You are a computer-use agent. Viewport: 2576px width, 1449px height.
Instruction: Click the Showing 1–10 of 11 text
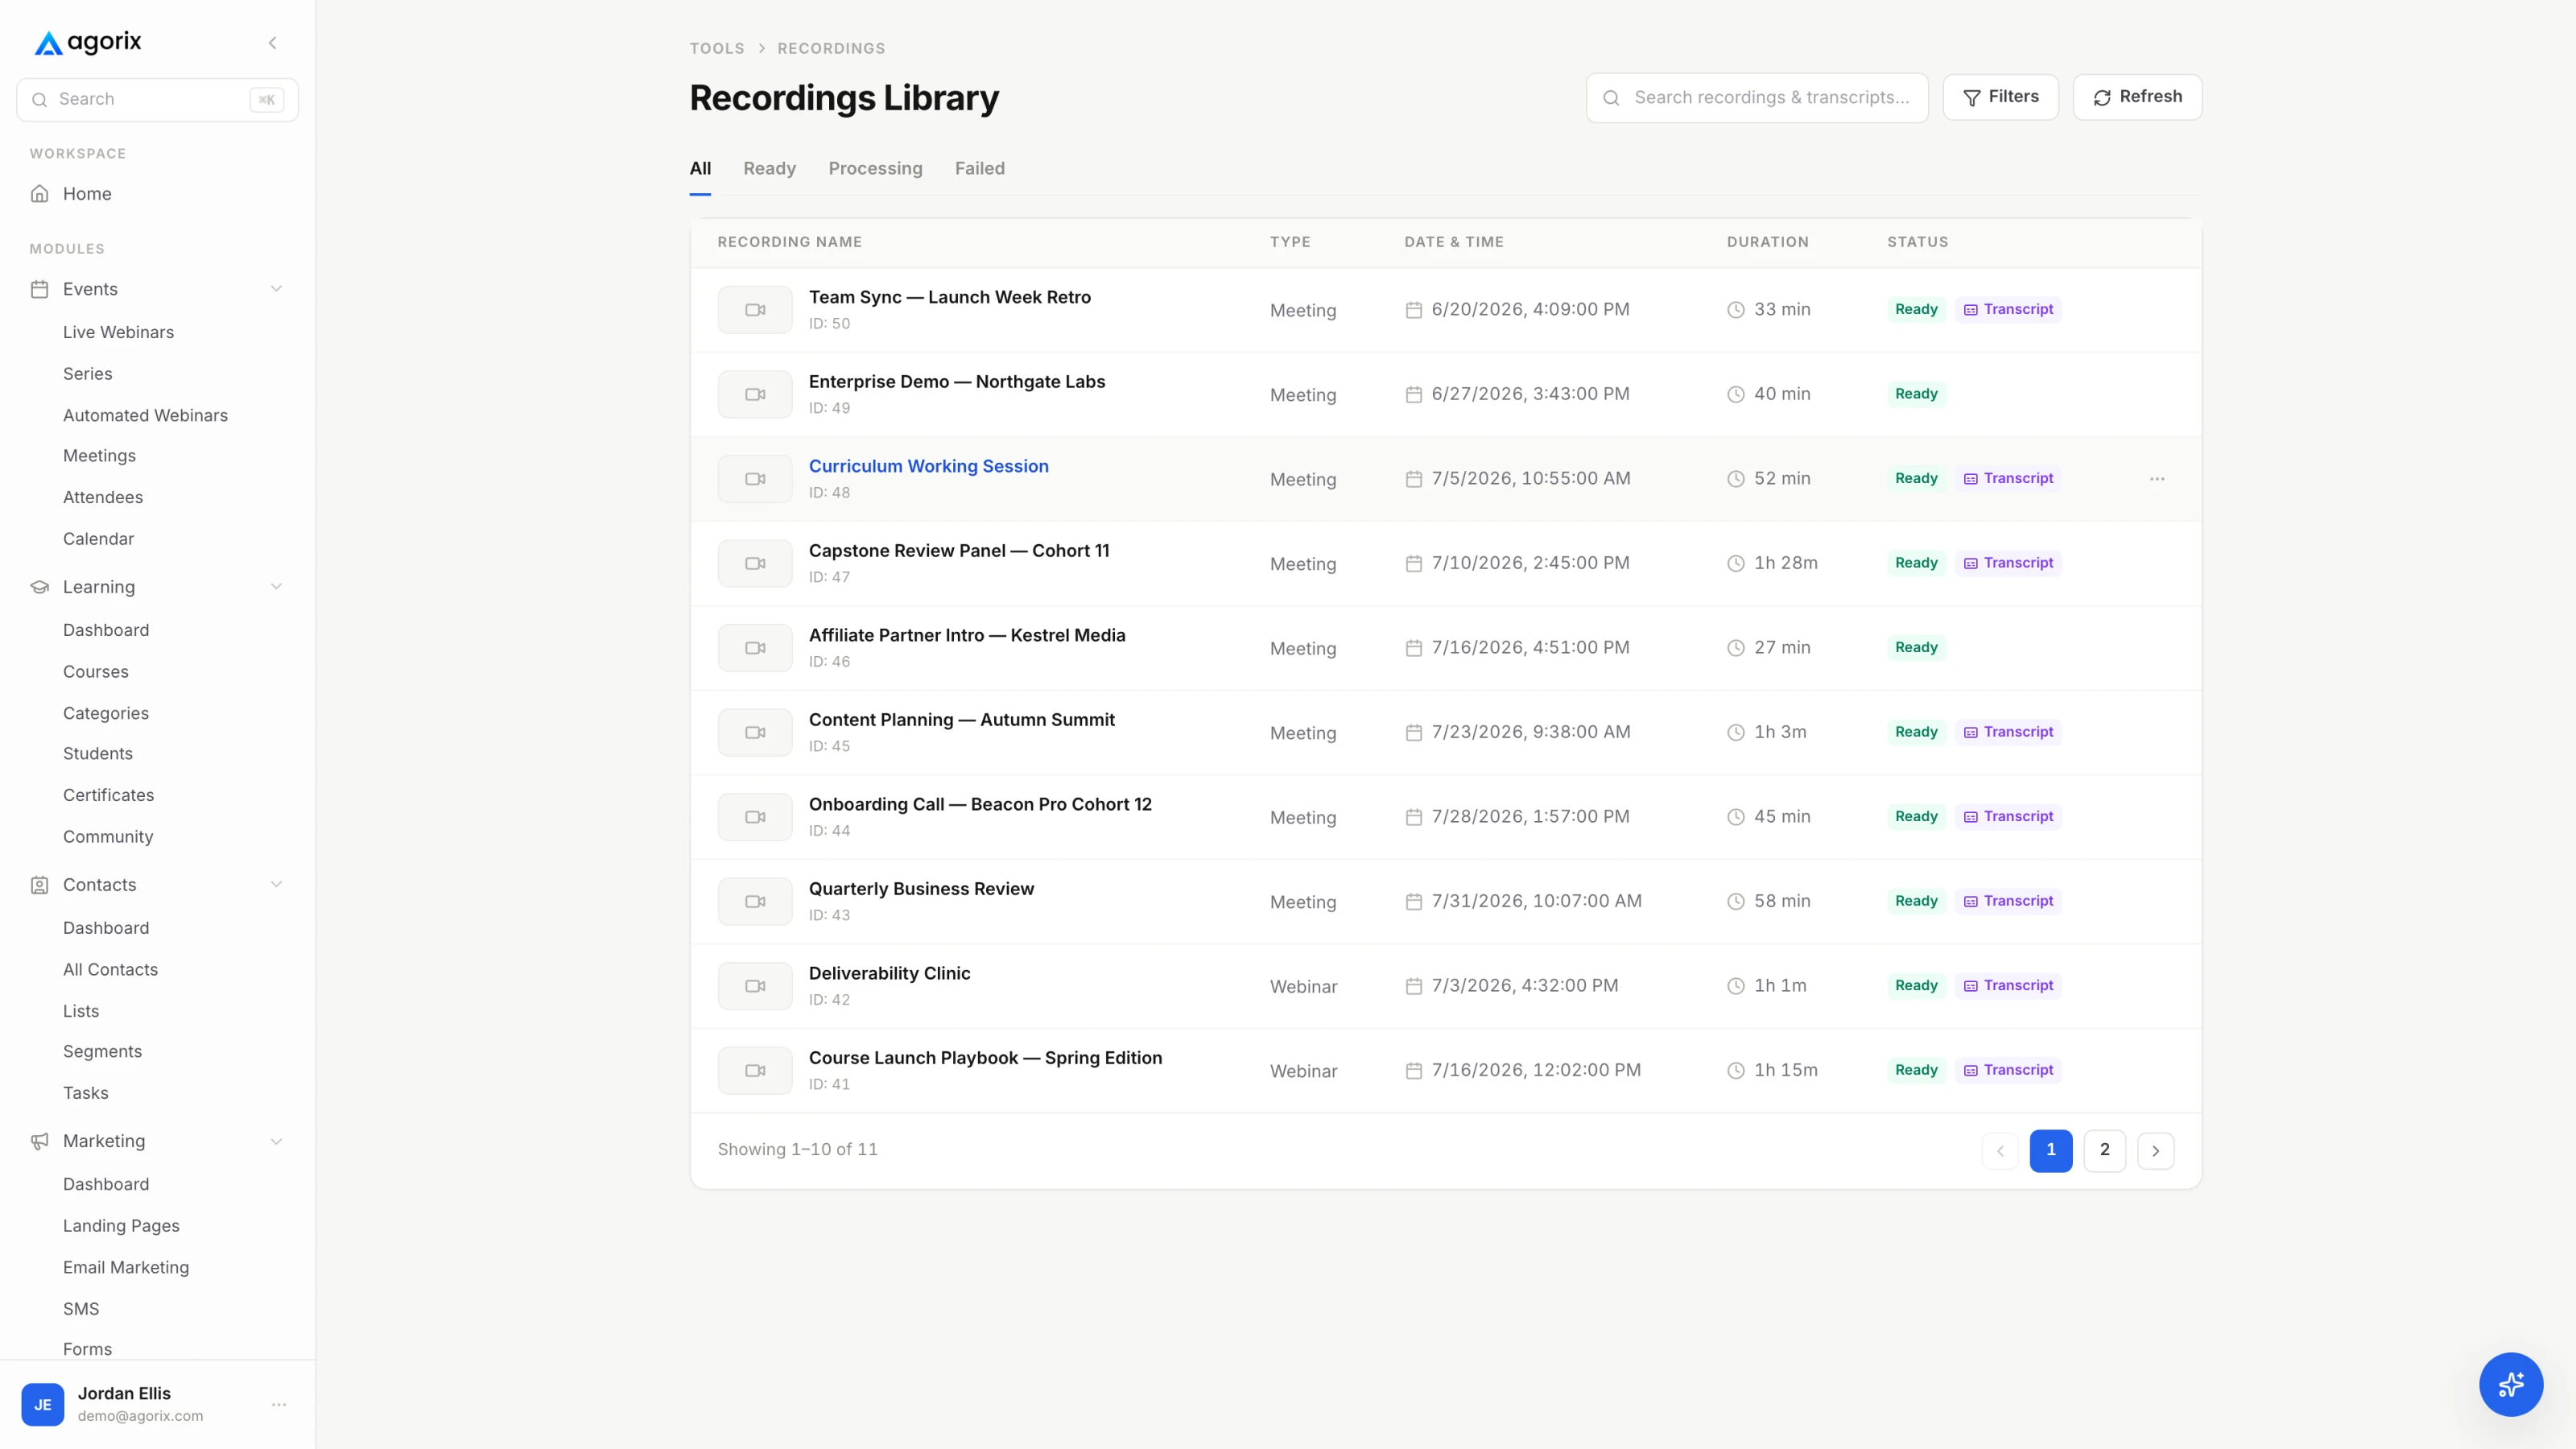click(x=797, y=1150)
